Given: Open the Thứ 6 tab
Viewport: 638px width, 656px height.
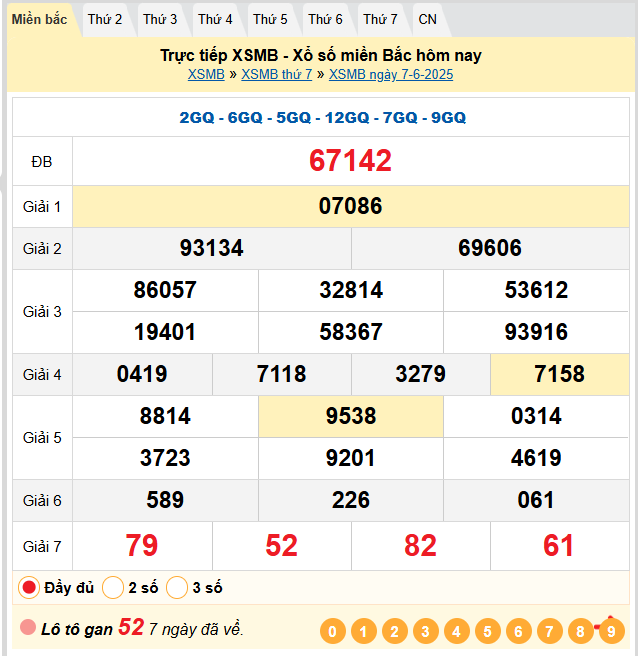Looking at the screenshot, I should 325,20.
